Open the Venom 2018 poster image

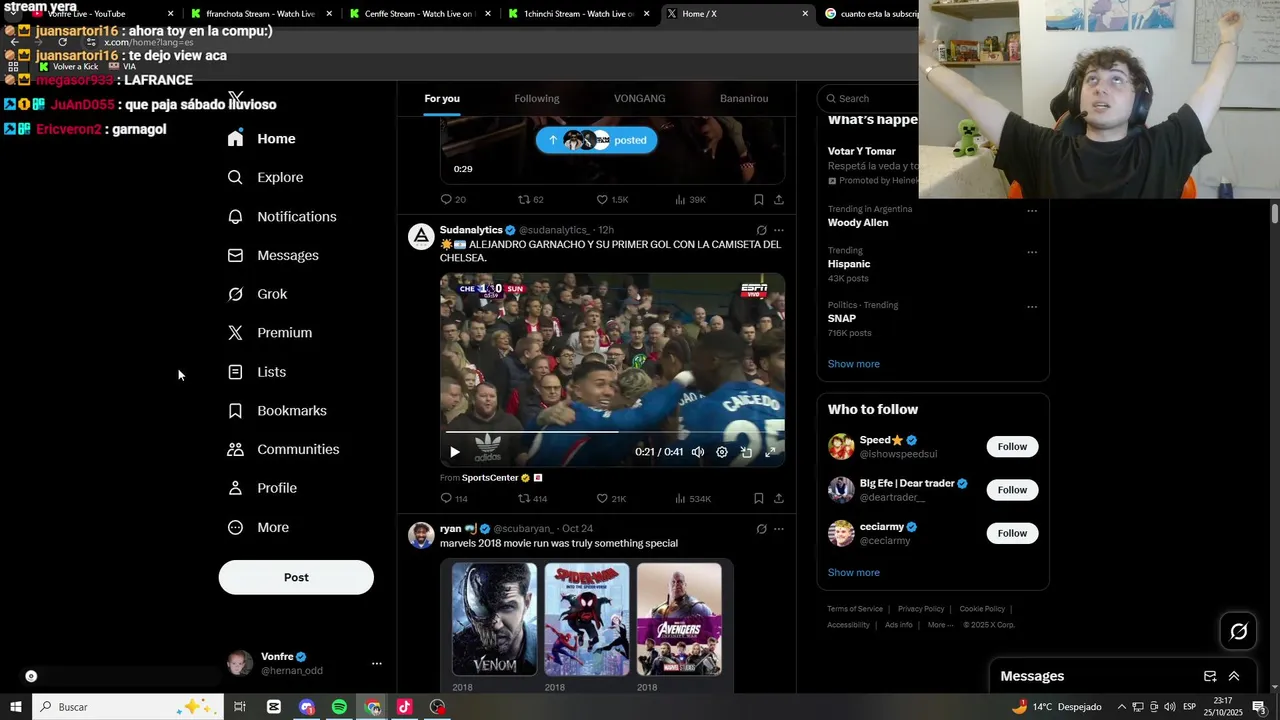pos(494,619)
